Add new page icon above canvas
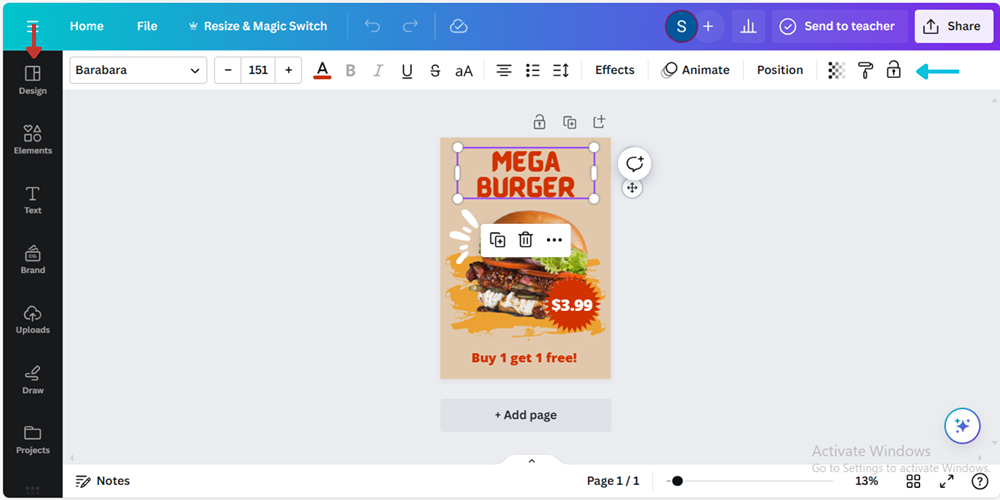This screenshot has height=500, width=1000. point(599,121)
